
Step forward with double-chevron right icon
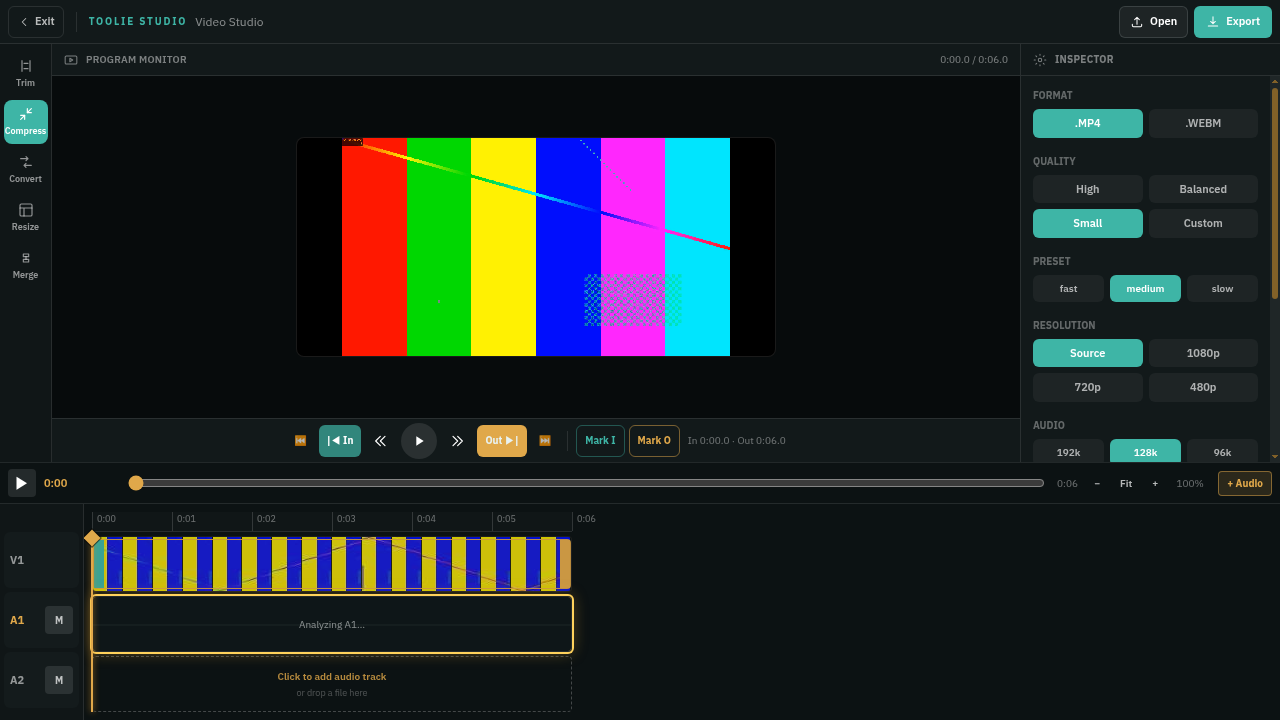click(457, 441)
